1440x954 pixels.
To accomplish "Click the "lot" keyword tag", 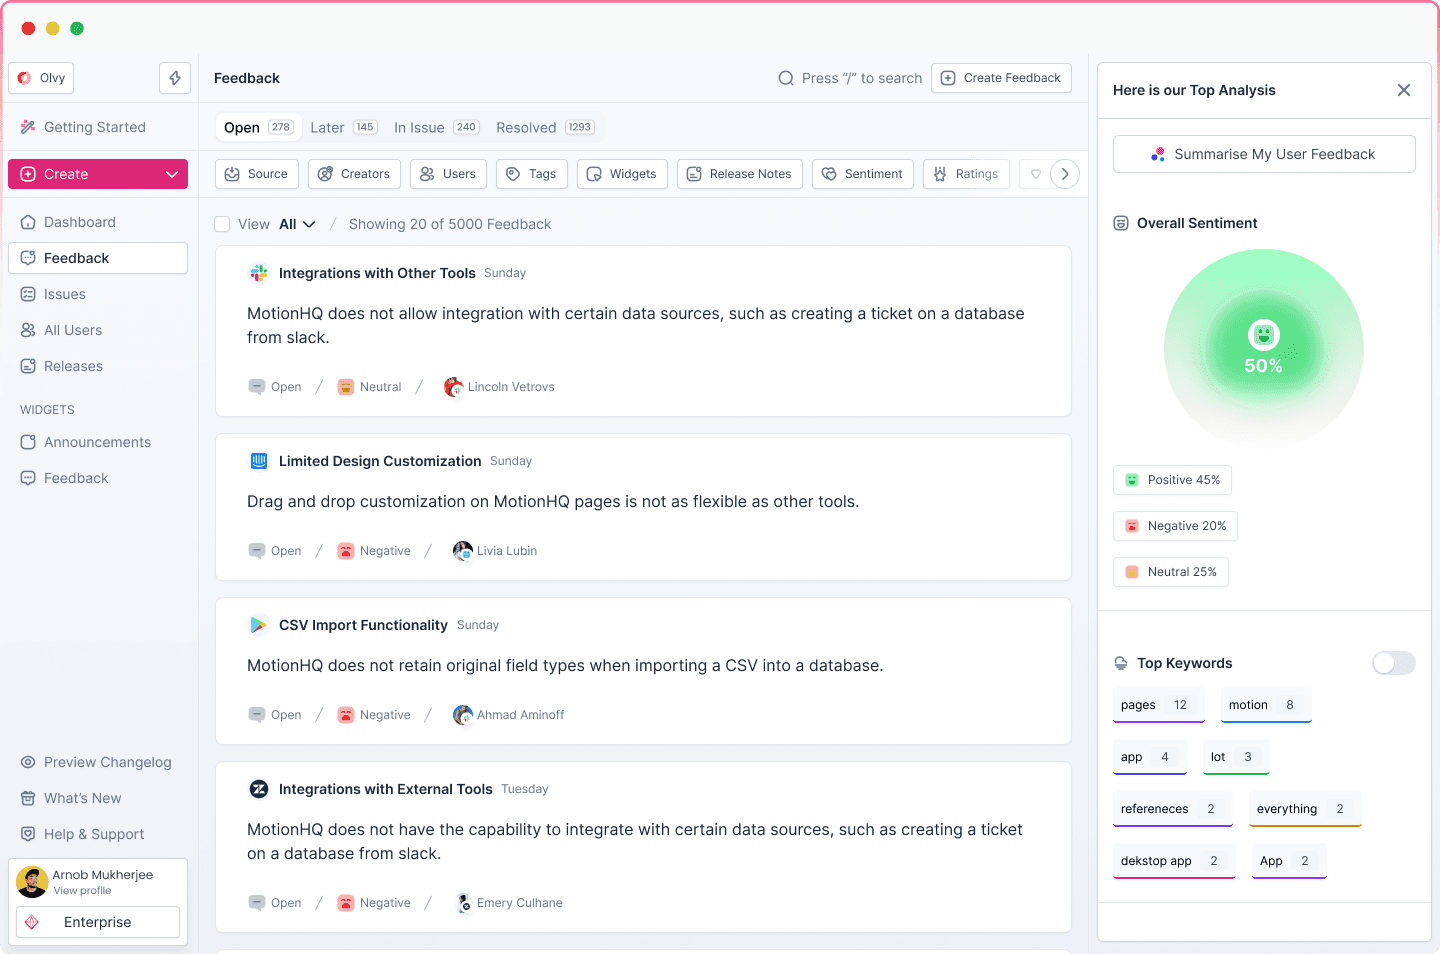I will point(1236,757).
